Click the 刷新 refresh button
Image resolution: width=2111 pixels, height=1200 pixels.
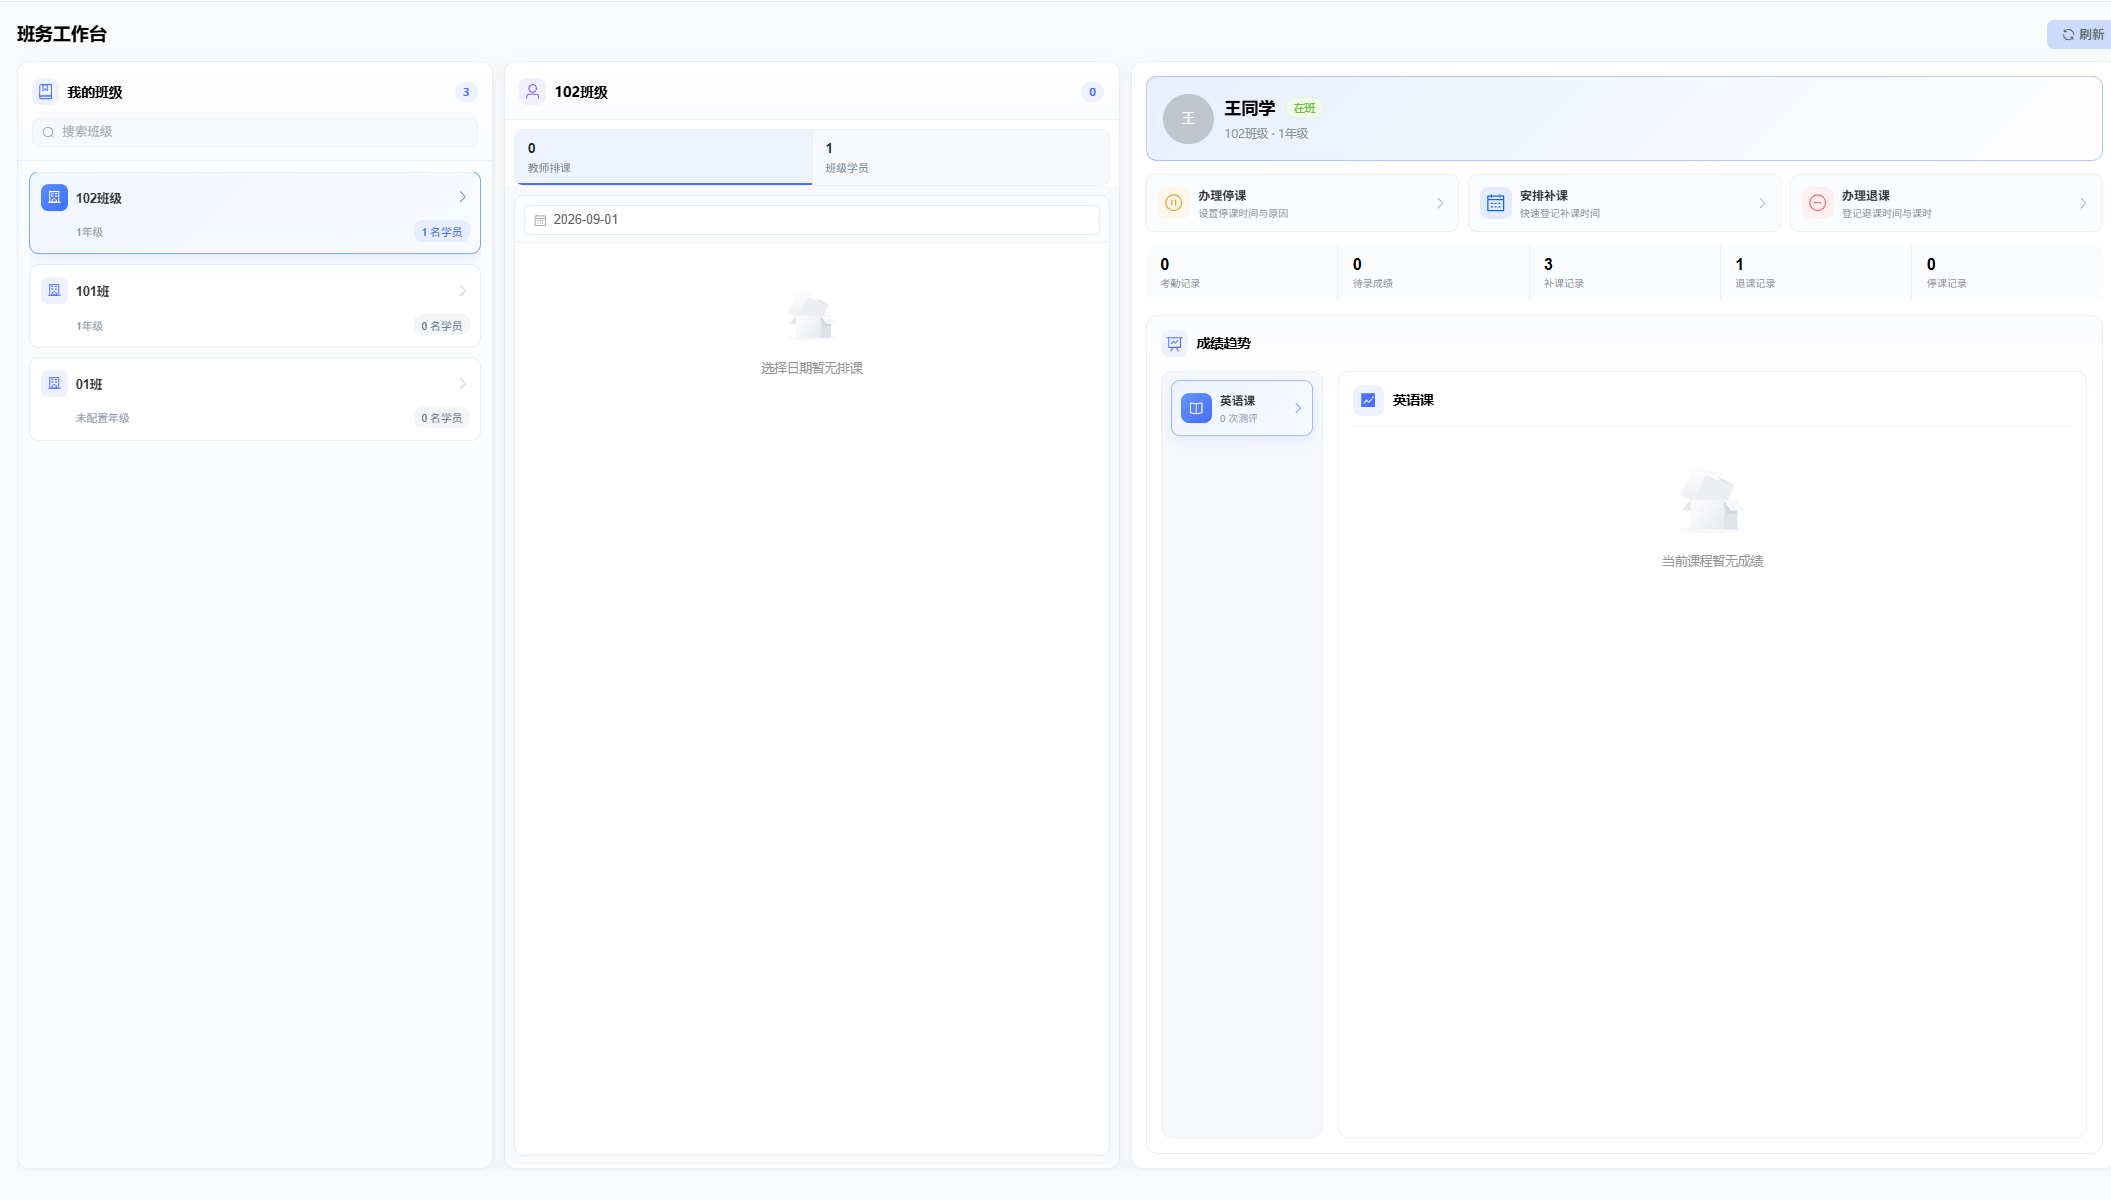pyautogui.click(x=2080, y=34)
